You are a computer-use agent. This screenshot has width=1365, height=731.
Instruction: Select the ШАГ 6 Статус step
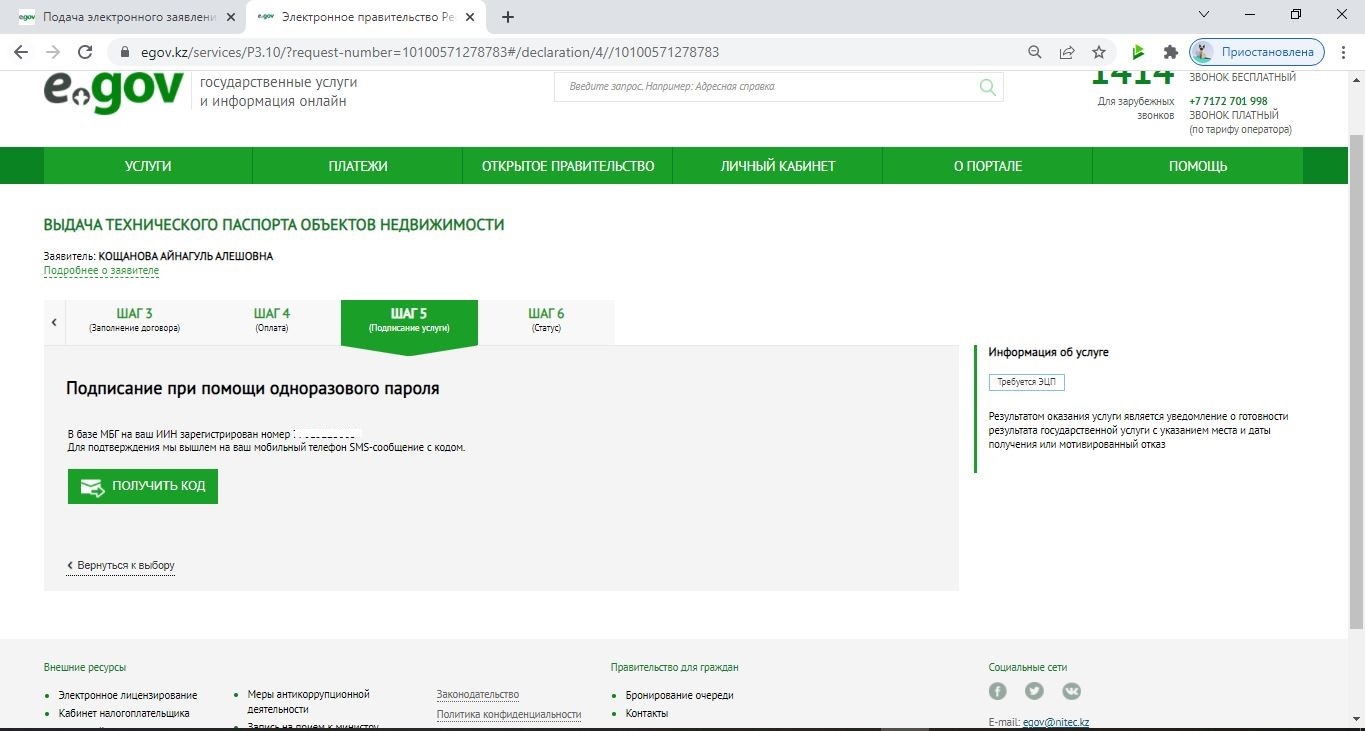(546, 320)
